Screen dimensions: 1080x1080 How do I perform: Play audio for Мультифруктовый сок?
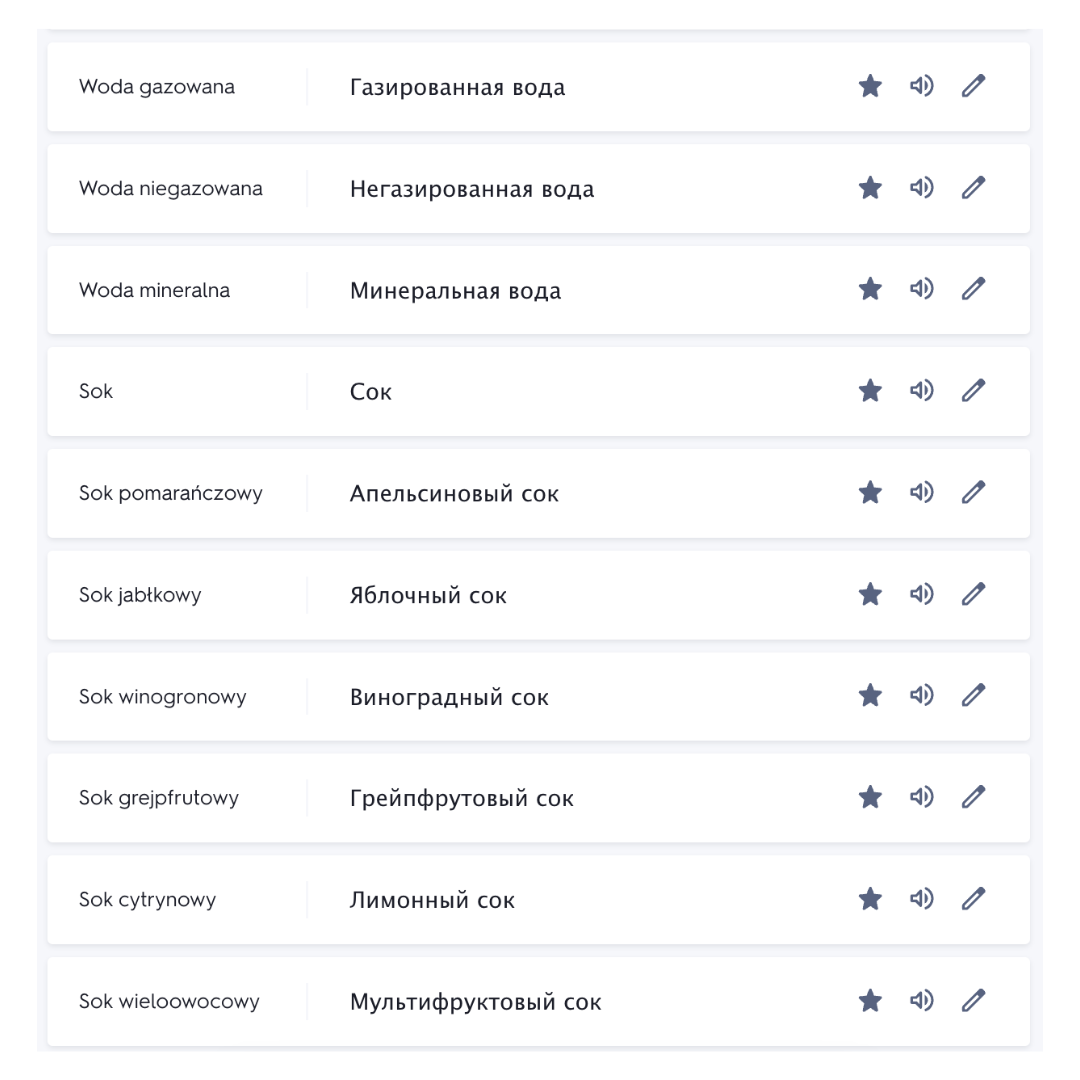[x=922, y=1000]
